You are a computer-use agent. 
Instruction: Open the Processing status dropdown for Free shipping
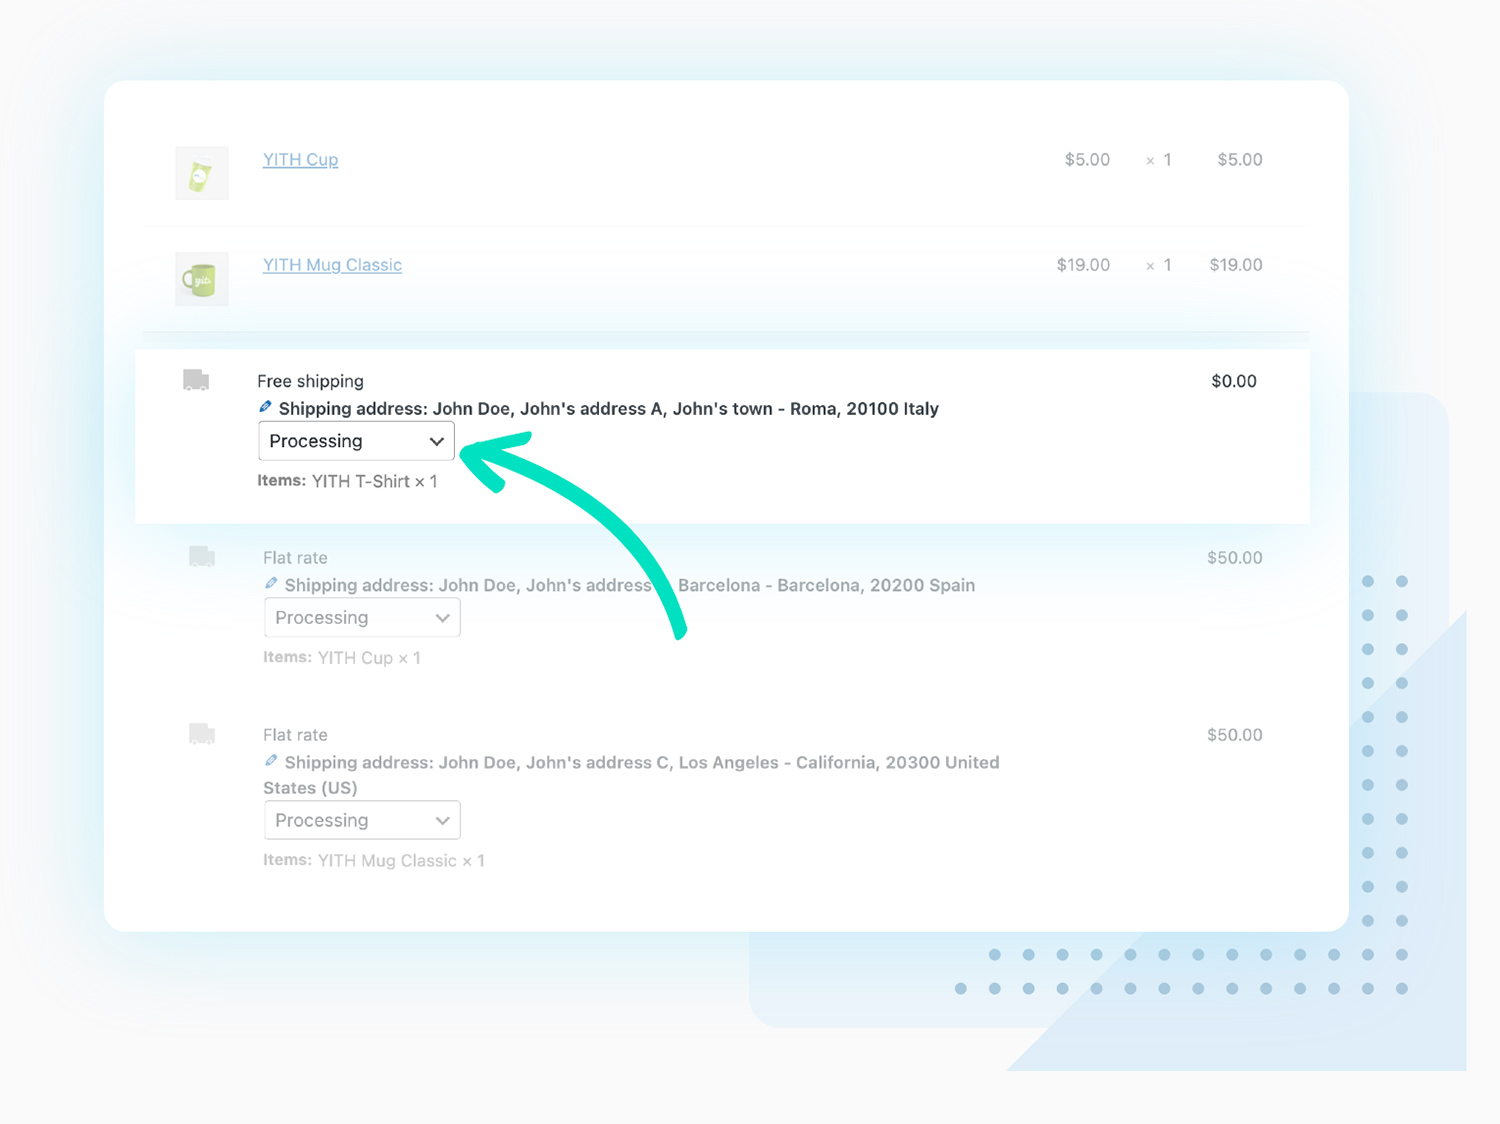pyautogui.click(x=355, y=440)
